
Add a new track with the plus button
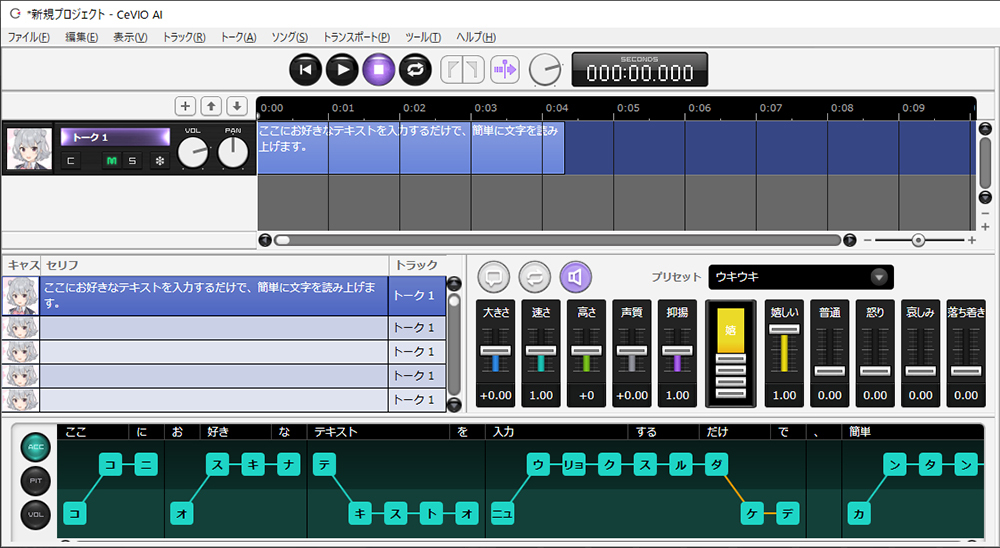[x=185, y=106]
